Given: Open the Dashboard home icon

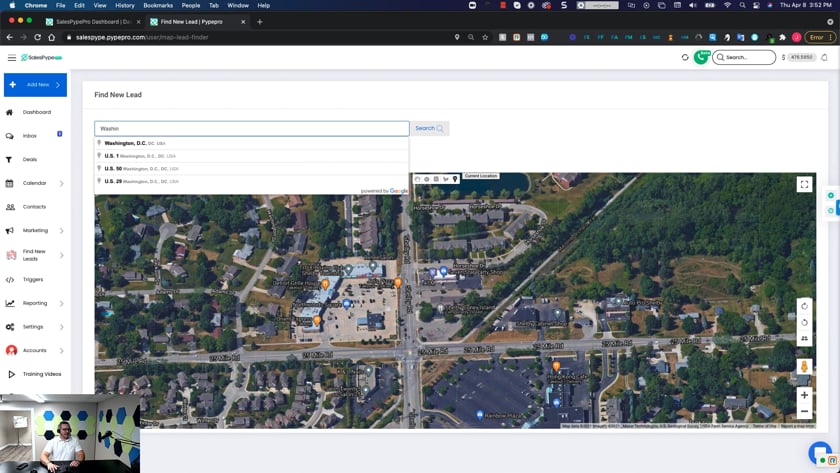Looking at the screenshot, I should point(9,112).
